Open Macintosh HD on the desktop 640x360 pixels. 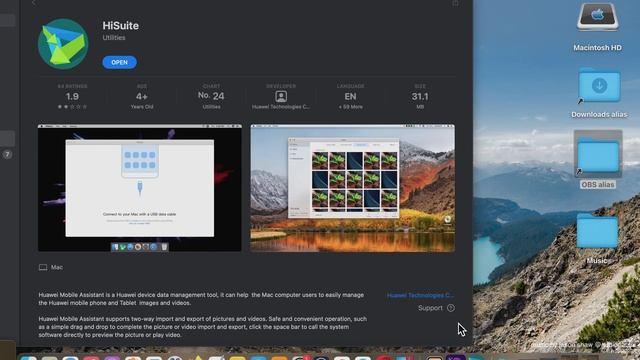tap(598, 27)
